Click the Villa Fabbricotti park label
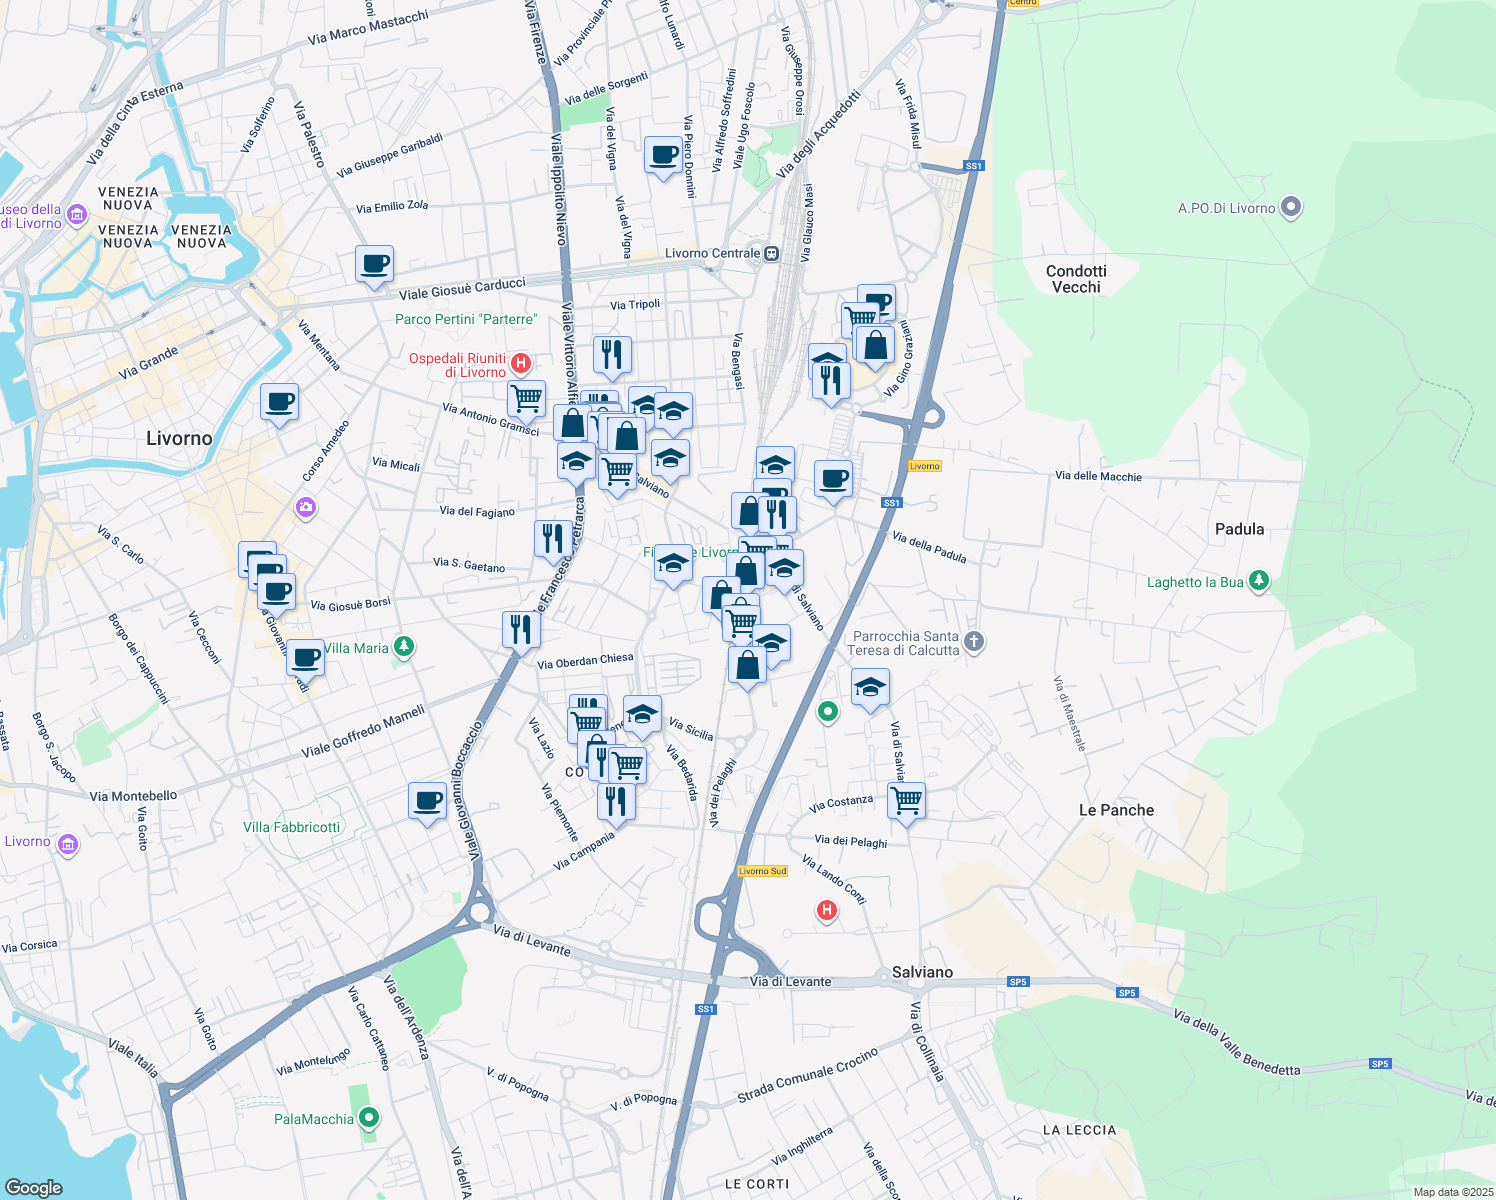 [292, 827]
